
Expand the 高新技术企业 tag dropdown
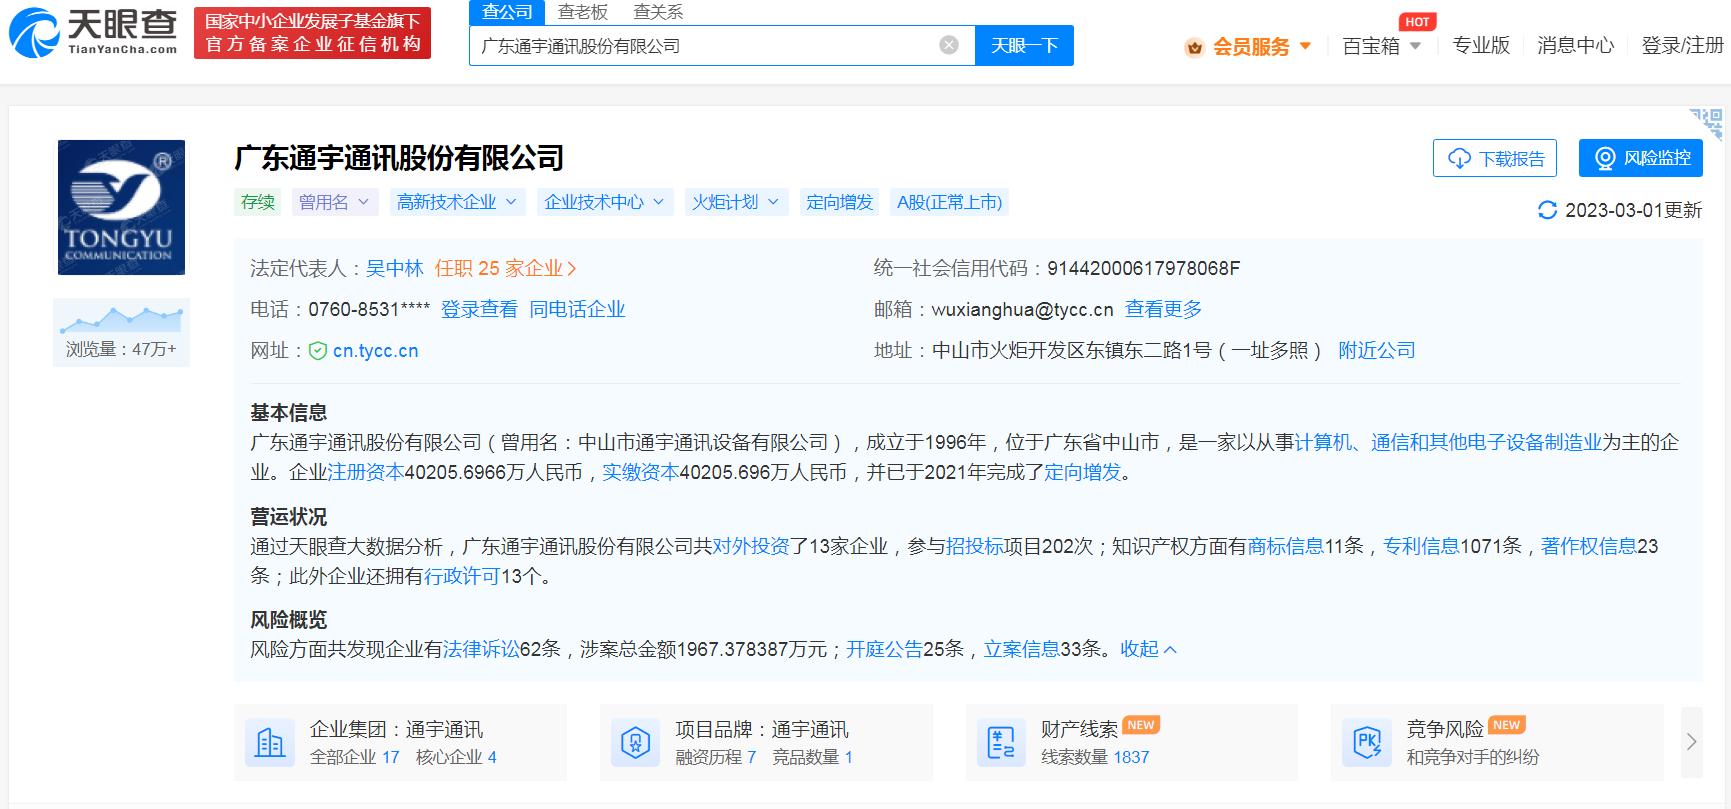457,202
